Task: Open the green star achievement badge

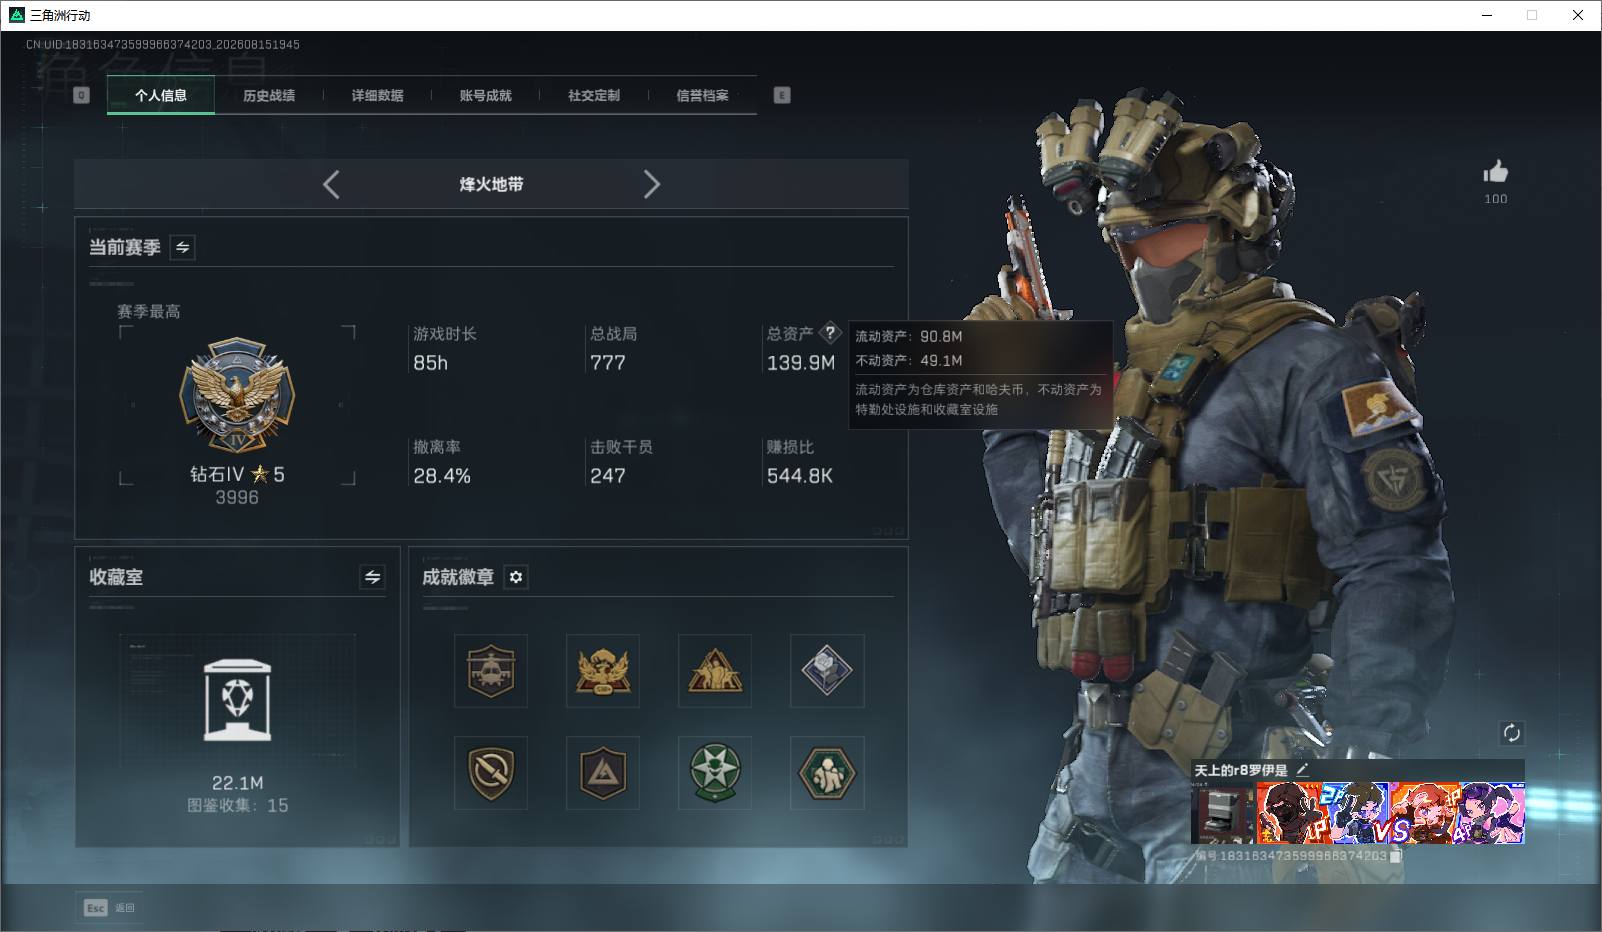Action: pos(715,773)
